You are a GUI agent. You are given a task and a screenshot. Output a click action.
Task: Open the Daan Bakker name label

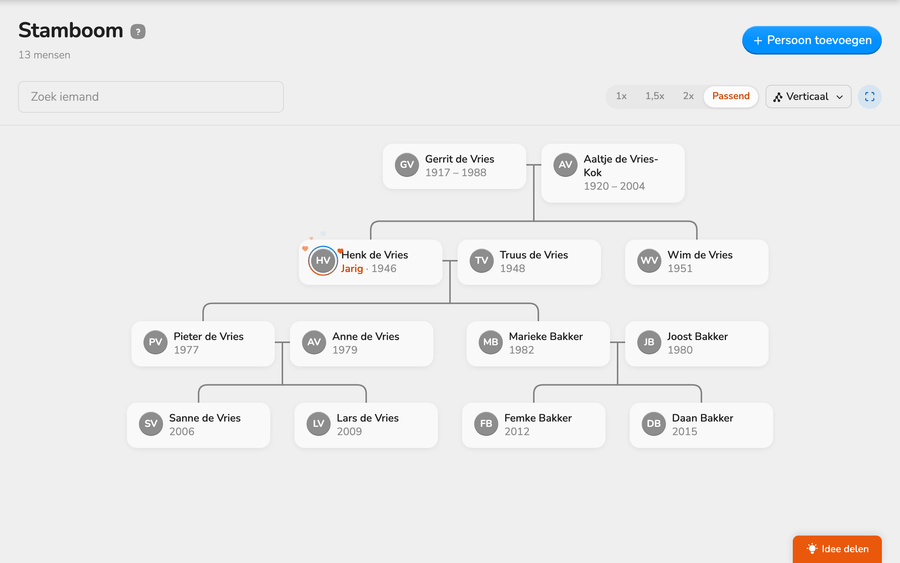(x=703, y=418)
